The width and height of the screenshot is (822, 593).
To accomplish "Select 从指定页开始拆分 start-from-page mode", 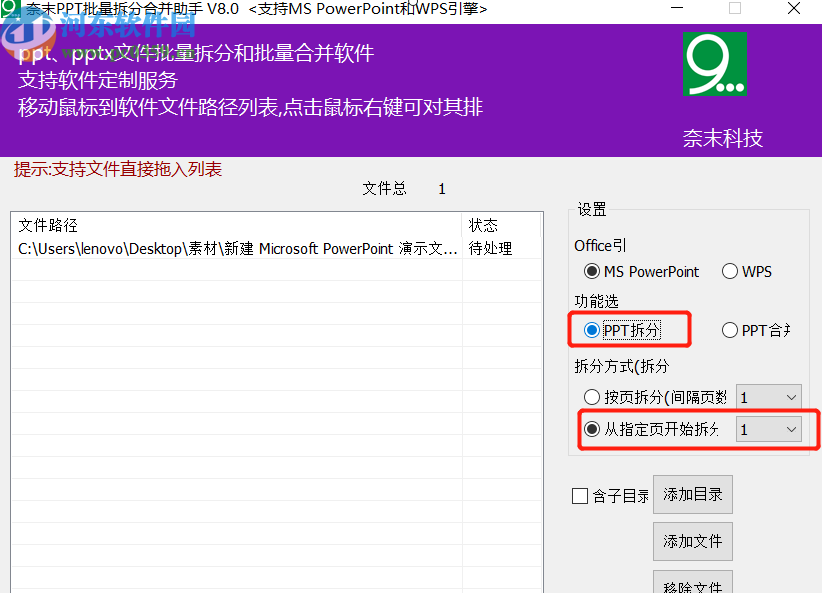I will point(590,429).
